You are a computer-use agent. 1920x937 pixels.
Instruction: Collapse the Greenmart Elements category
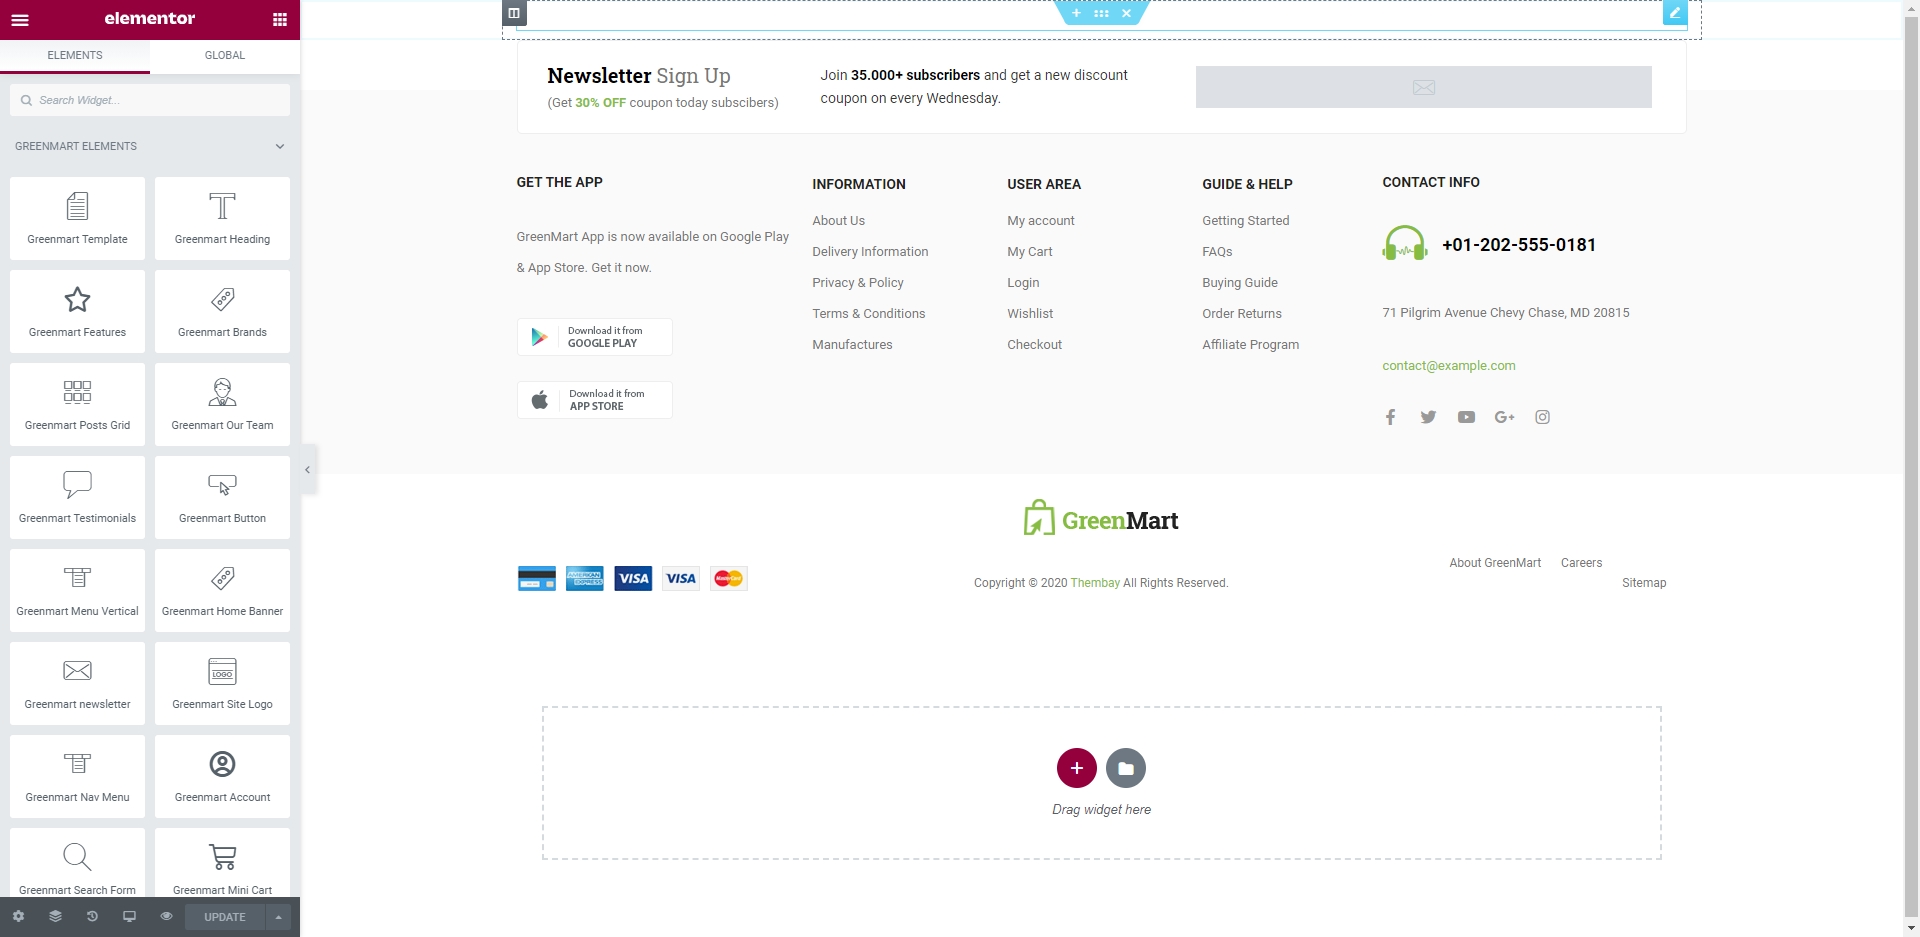(x=280, y=146)
